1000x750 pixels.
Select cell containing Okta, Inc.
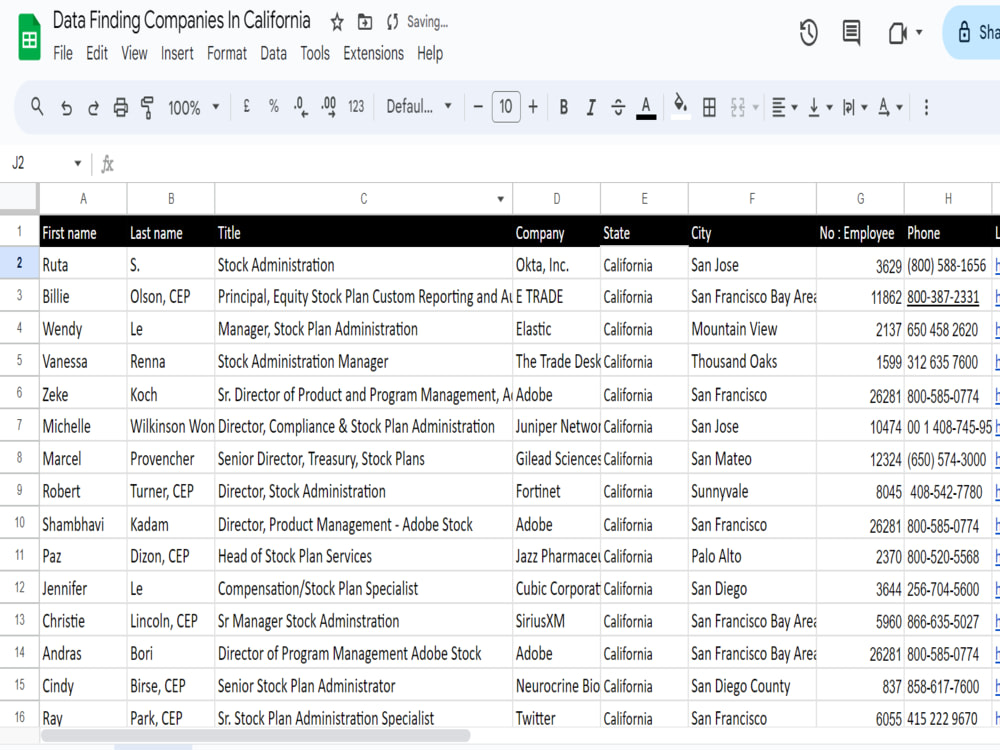point(556,264)
